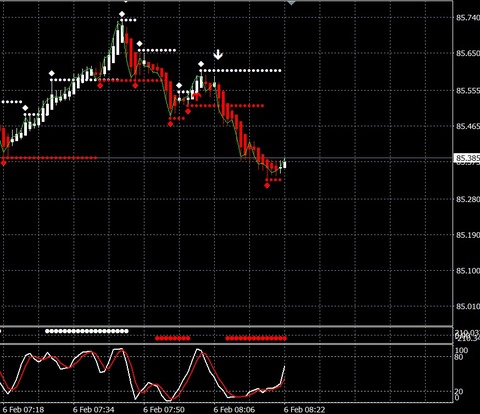Click the 85.010 price axis label
Screen dimensions: 480x414
468,306
